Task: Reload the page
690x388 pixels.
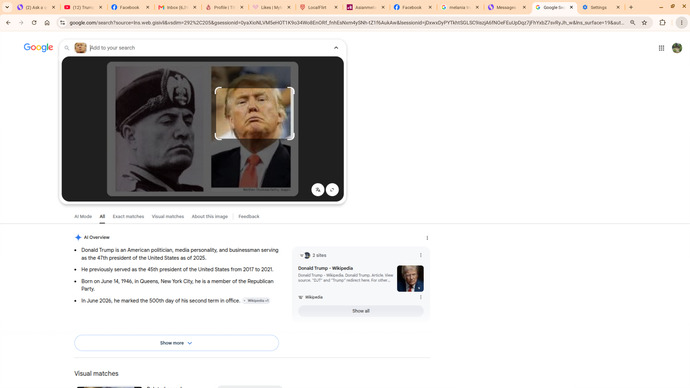Action: (34, 22)
